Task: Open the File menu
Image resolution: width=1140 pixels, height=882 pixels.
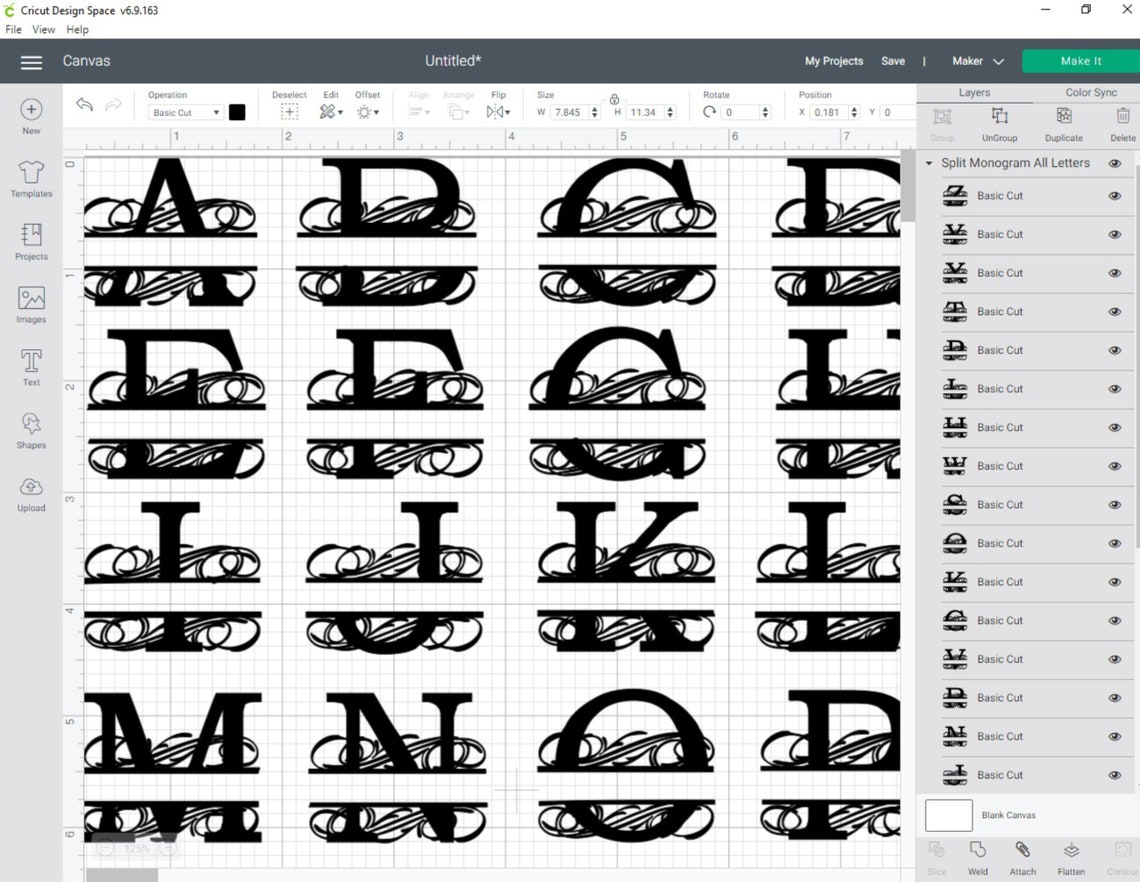Action: click(x=13, y=29)
